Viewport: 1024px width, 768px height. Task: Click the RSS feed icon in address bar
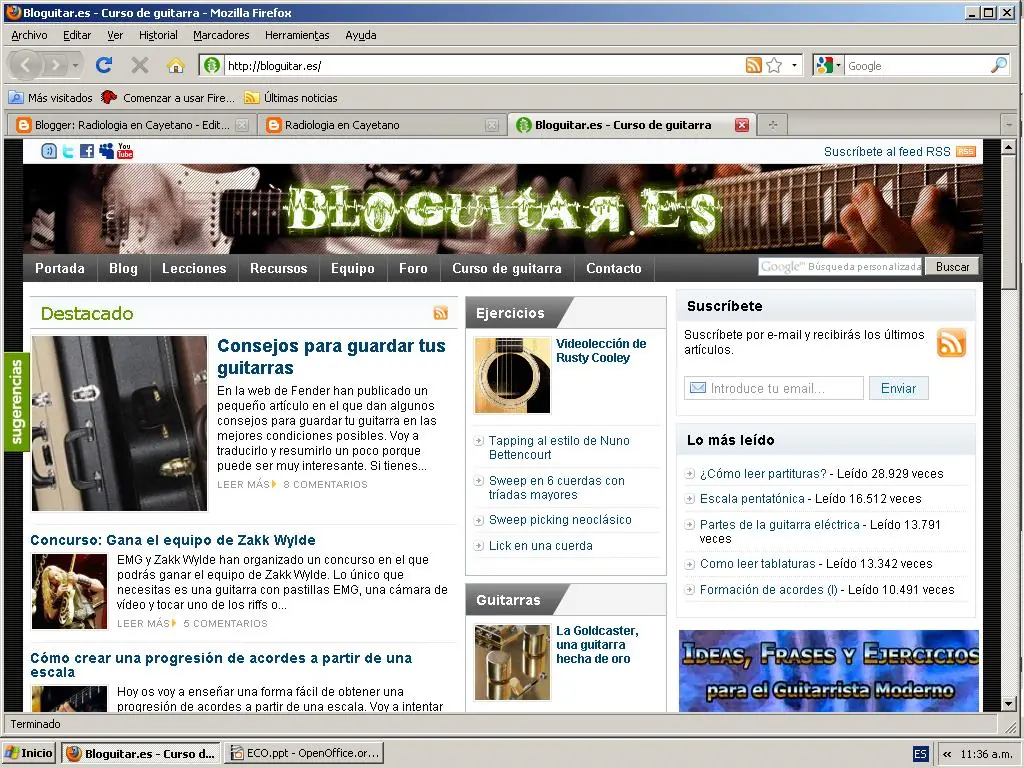point(754,65)
